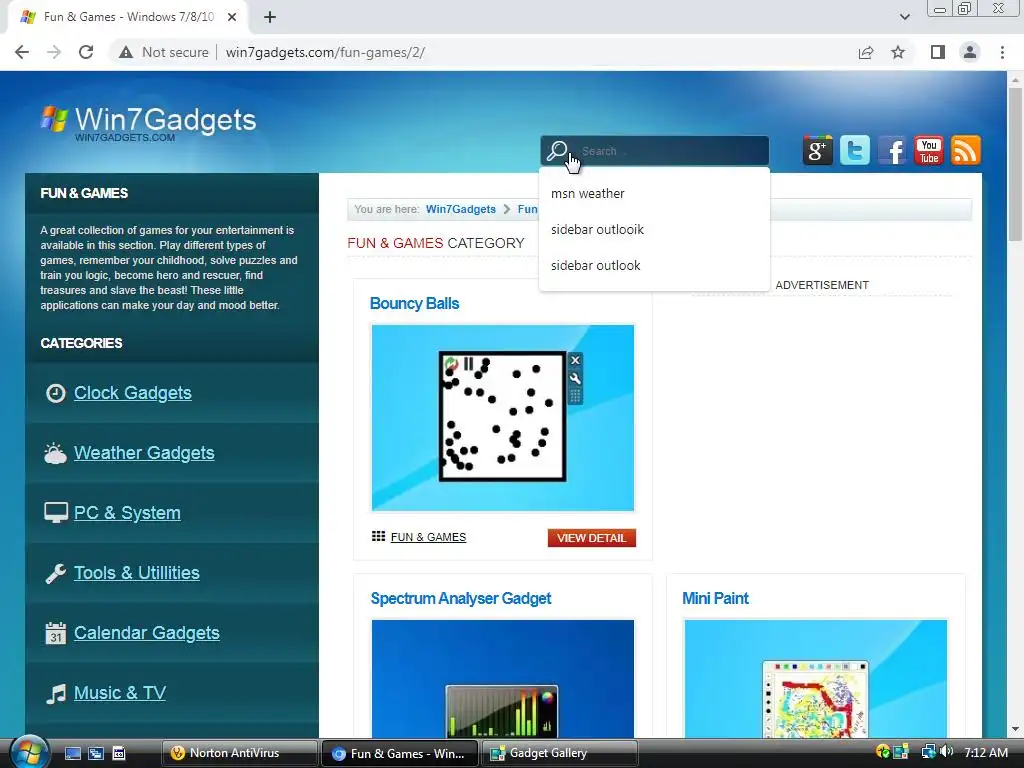Click the weather icon beside Weather Gadgets
Image resolution: width=1024 pixels, height=768 pixels.
[x=56, y=453]
